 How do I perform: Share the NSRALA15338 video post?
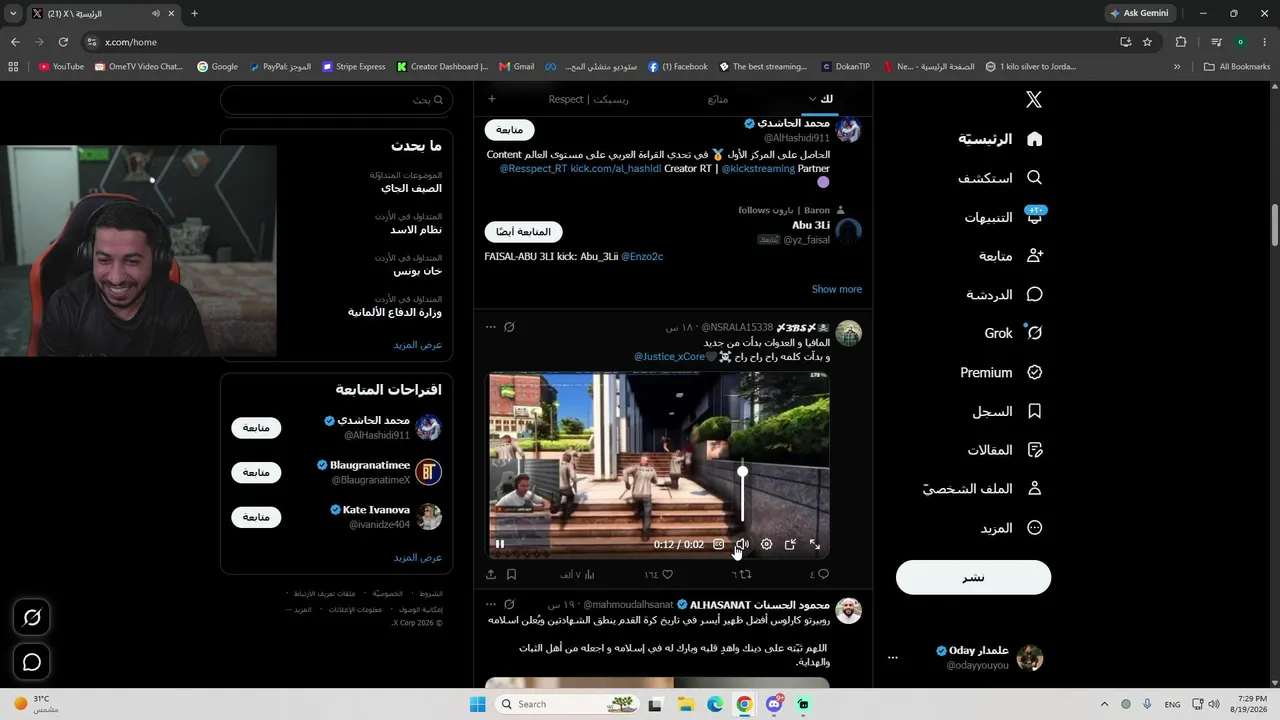coord(491,574)
